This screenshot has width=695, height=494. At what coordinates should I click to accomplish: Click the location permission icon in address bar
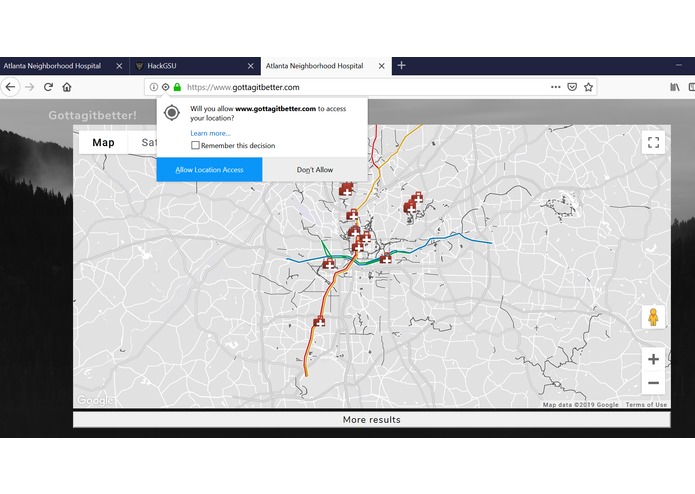point(165,87)
